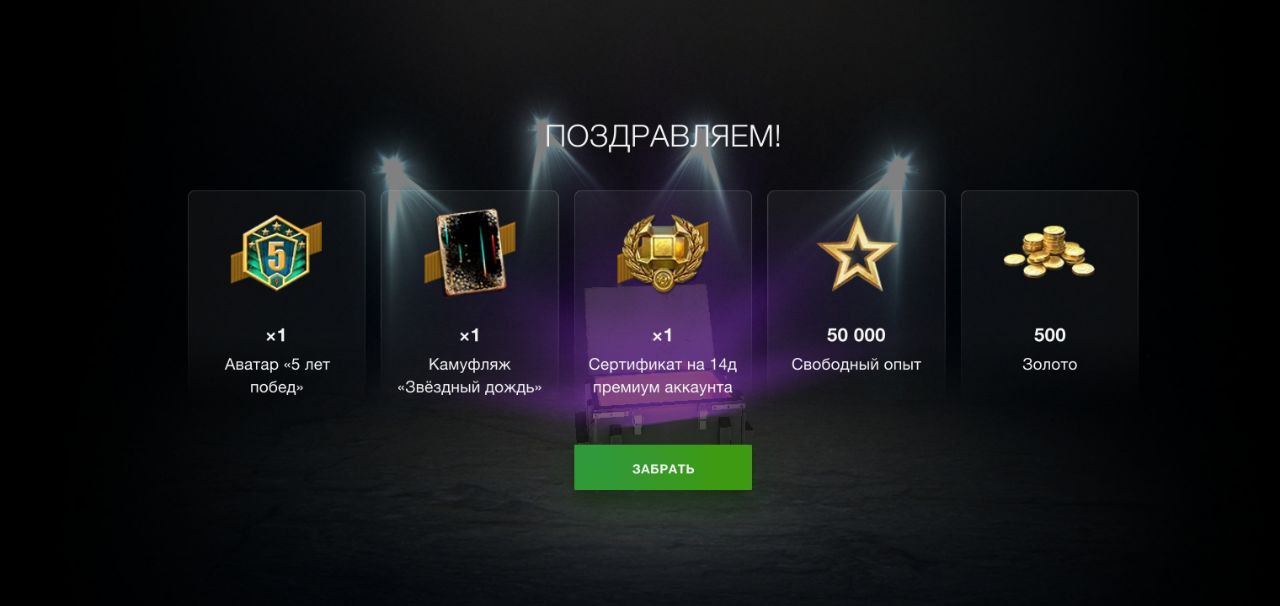Click the Камуфляж «Звёздный дождь» label
Viewport: 1280px width, 606px height.
pos(469,376)
